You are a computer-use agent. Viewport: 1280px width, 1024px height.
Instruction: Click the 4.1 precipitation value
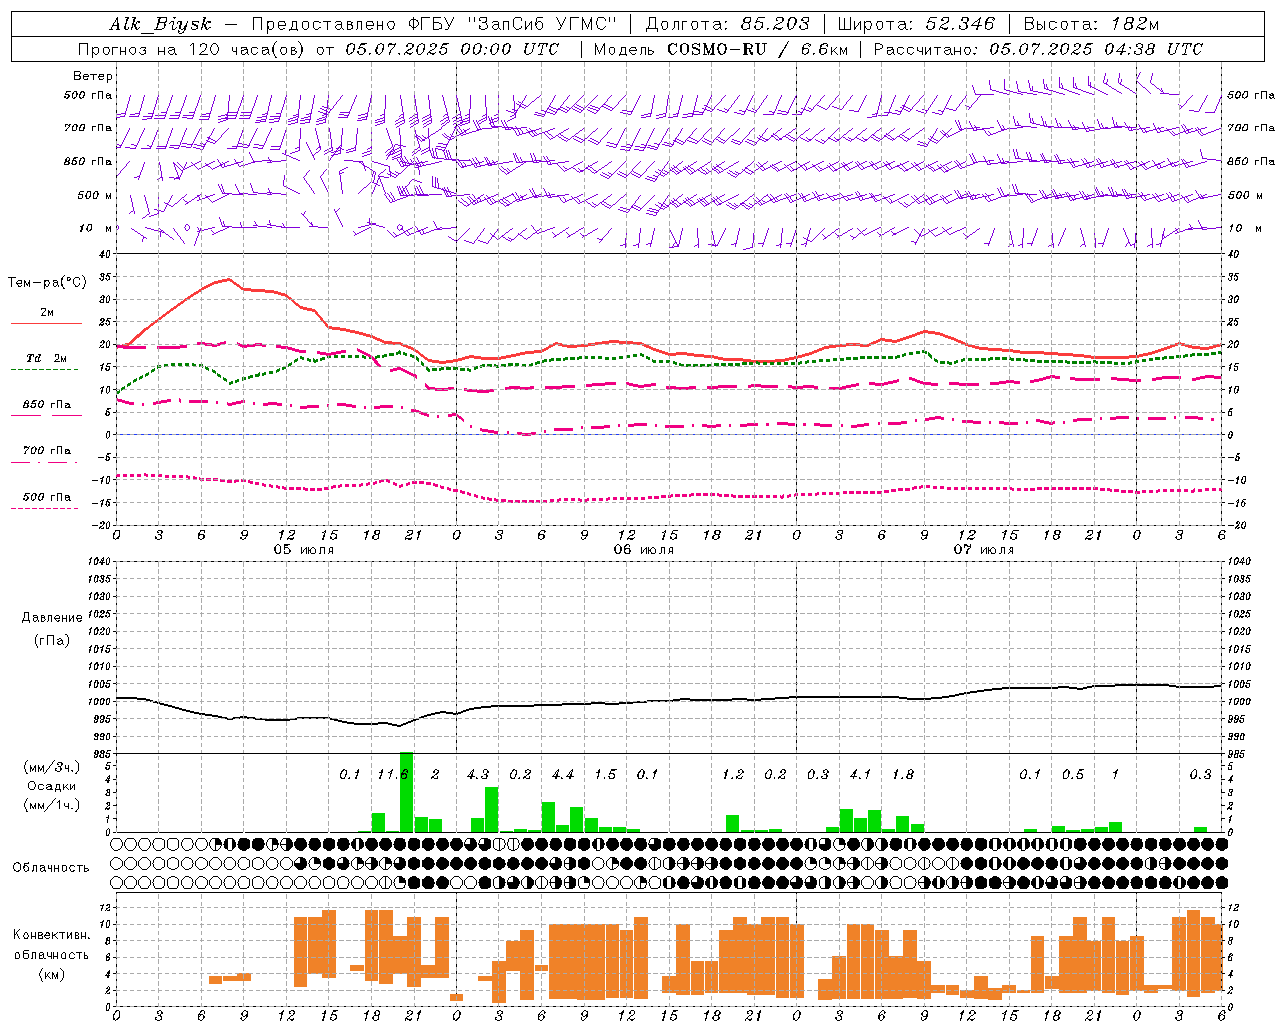[x=860, y=774]
